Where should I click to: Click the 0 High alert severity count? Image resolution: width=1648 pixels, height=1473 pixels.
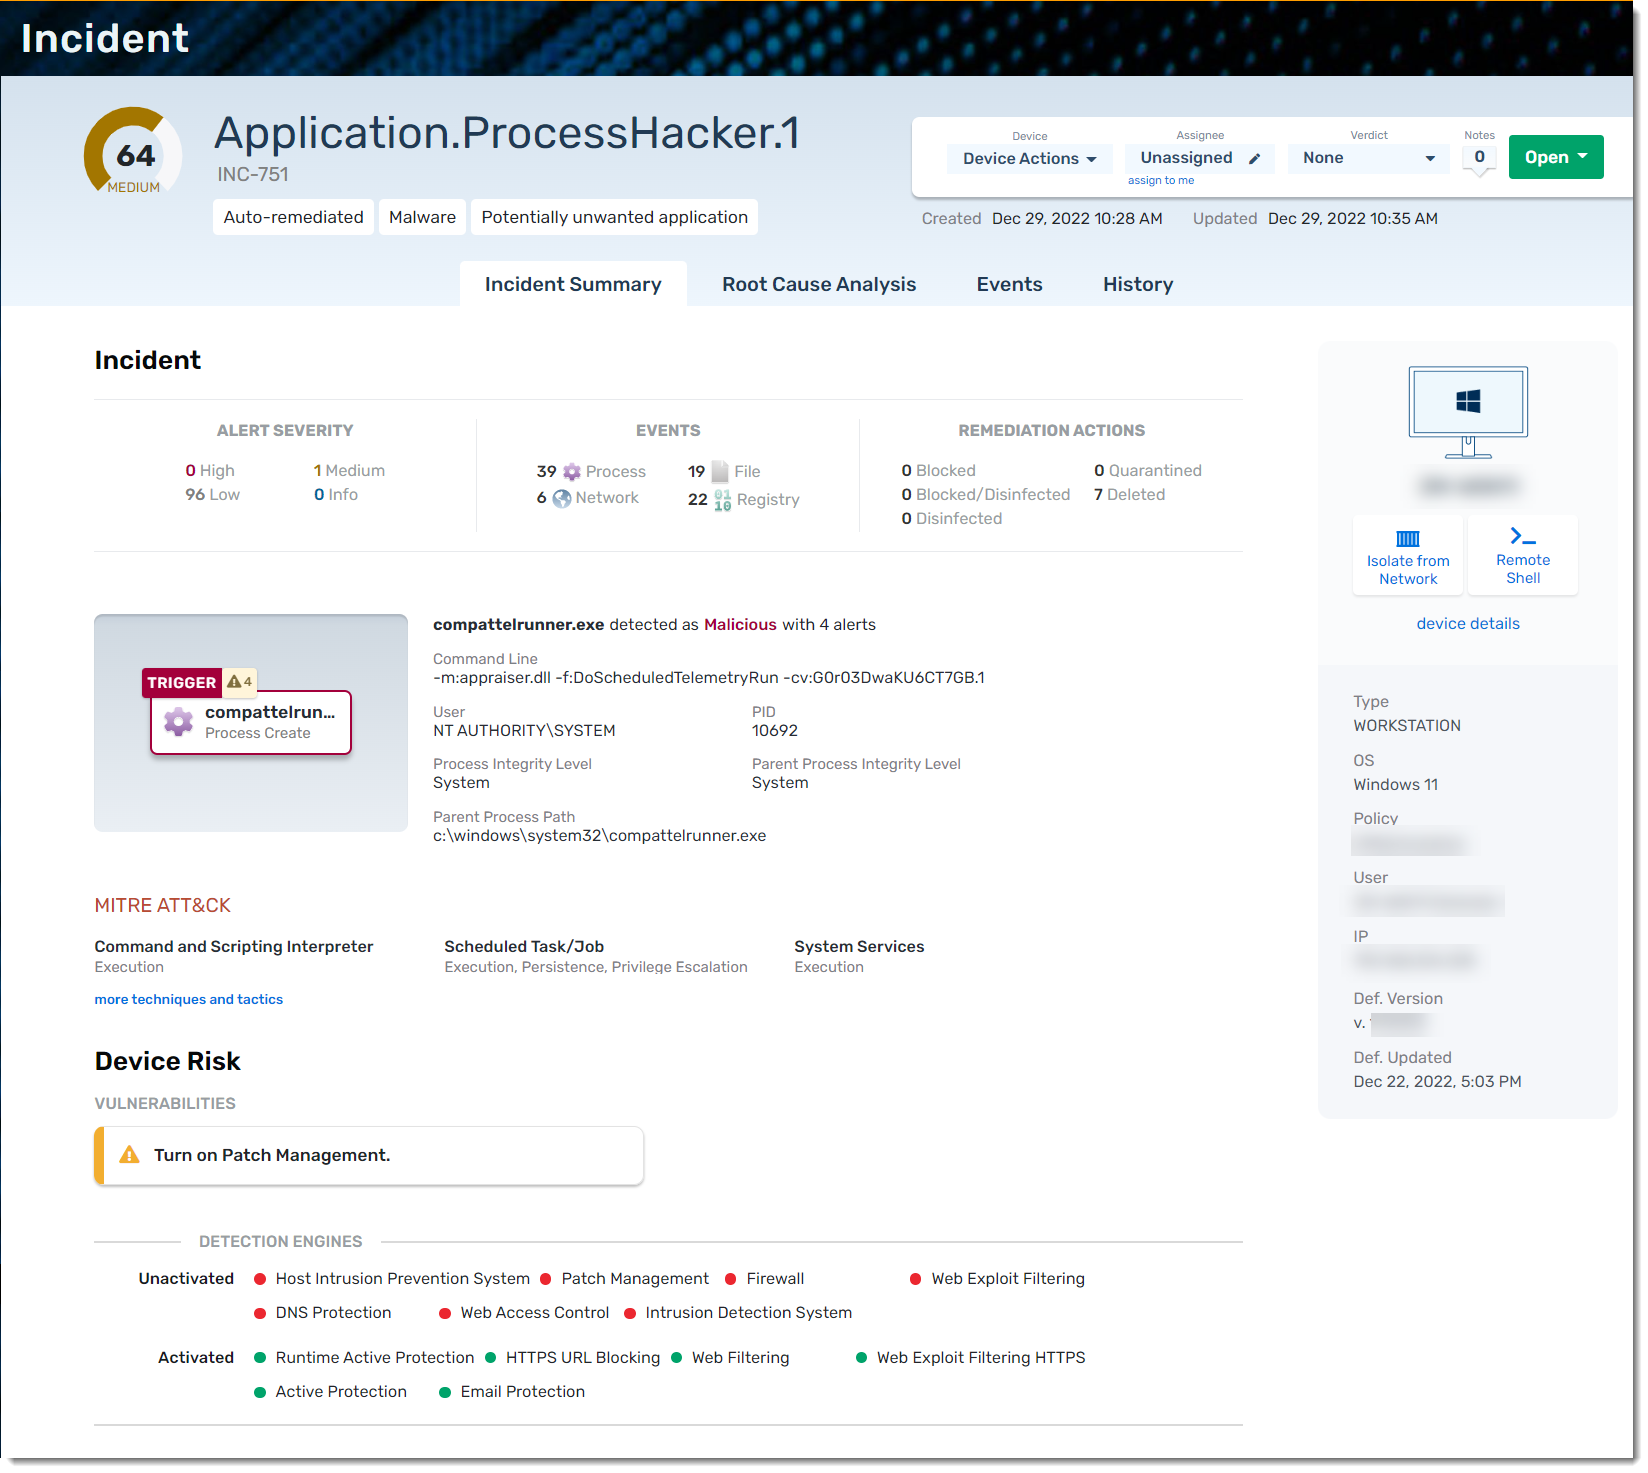[x=210, y=470]
